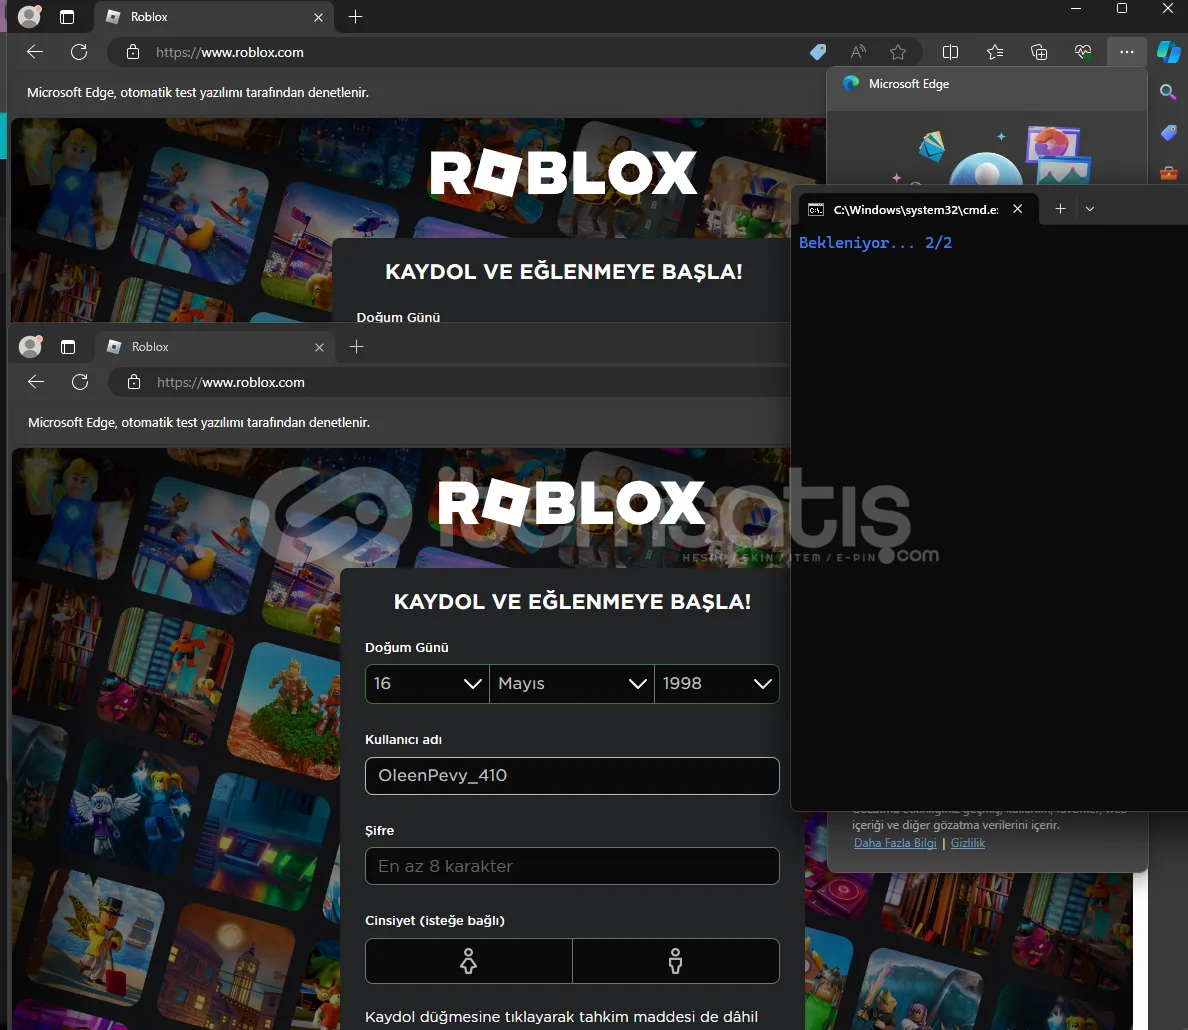The width and height of the screenshot is (1188, 1030).
Task: Open Collections in the Edge toolbar
Action: click(1039, 52)
